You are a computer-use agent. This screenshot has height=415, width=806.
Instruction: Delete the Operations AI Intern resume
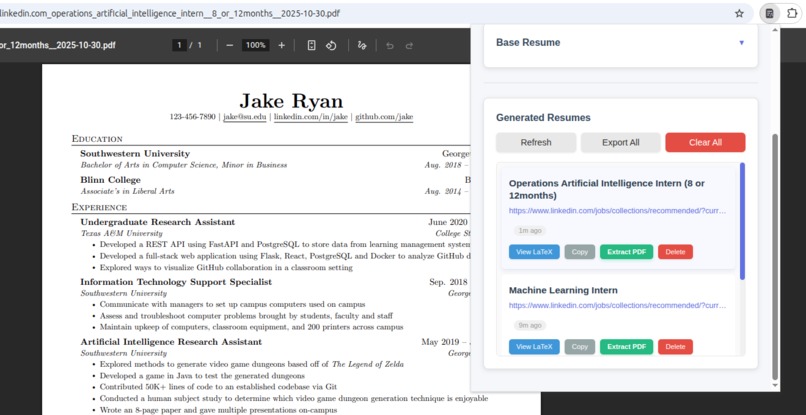tap(675, 252)
